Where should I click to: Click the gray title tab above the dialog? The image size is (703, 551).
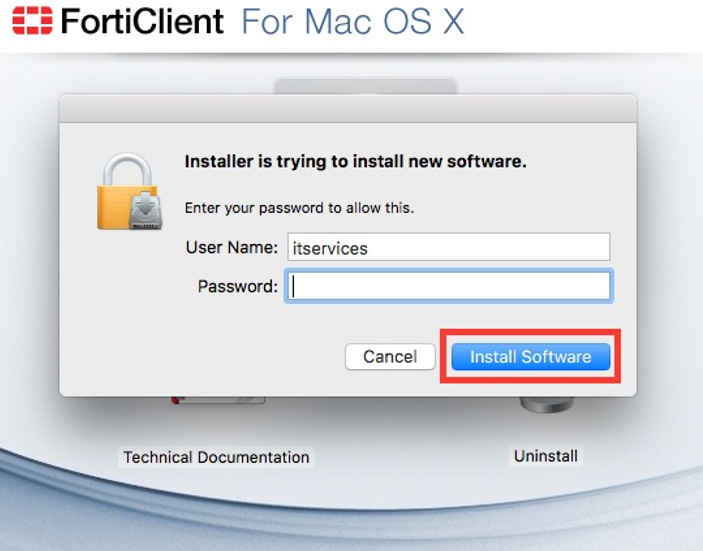click(365, 86)
